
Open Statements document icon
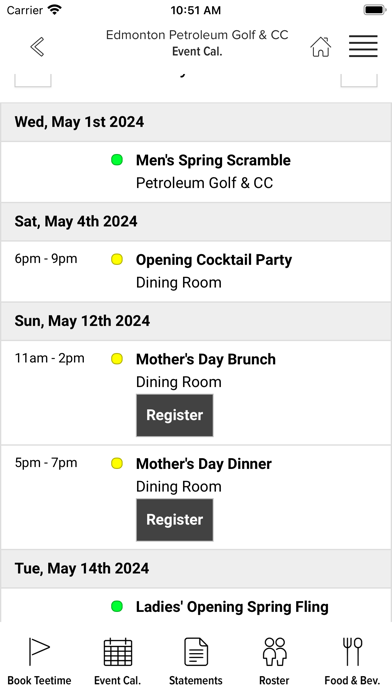[x=196, y=652]
